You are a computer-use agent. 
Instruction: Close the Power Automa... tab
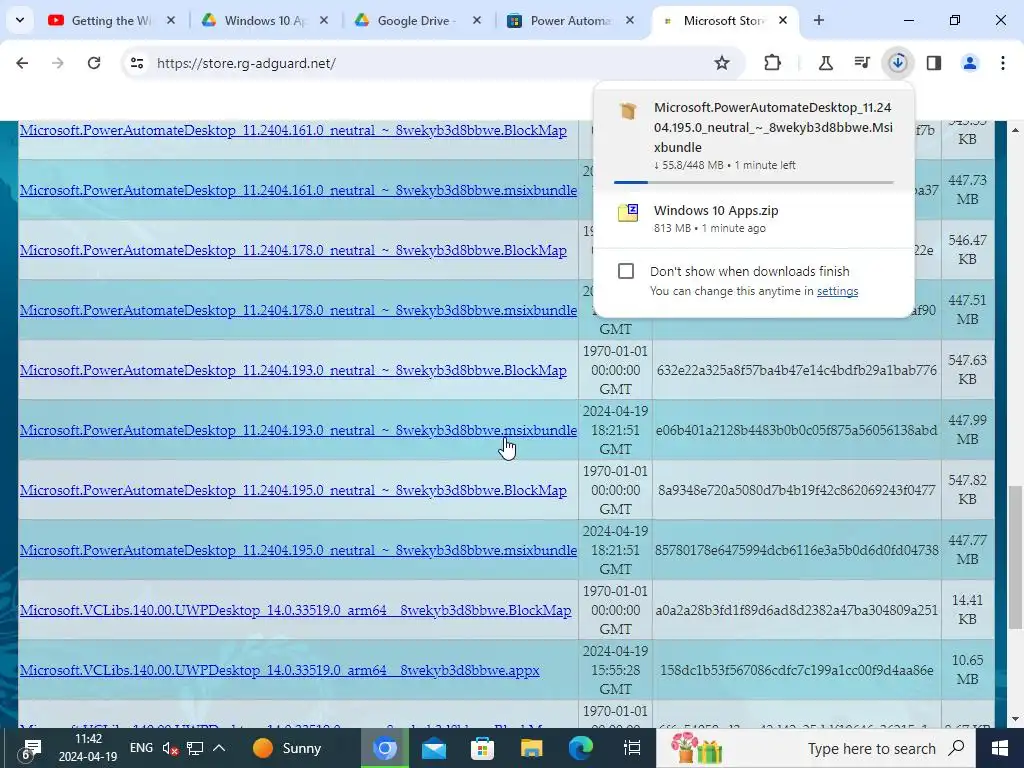click(x=630, y=20)
